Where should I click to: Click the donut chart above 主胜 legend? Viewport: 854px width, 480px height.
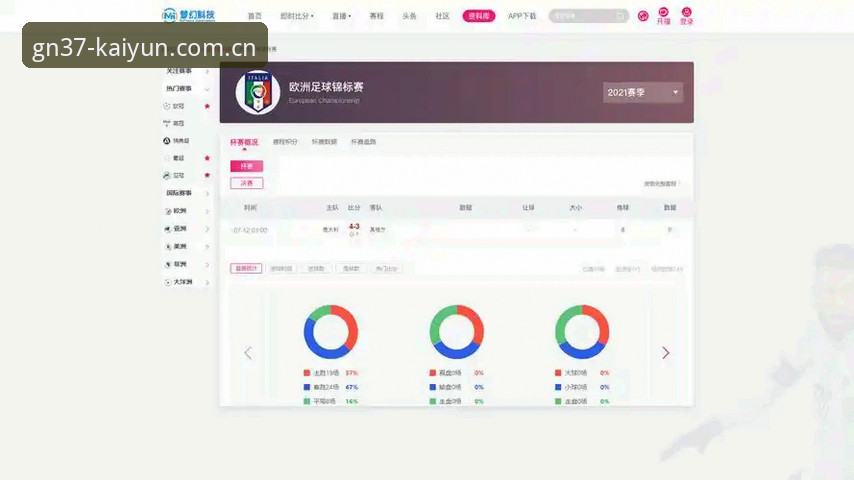pyautogui.click(x=331, y=332)
